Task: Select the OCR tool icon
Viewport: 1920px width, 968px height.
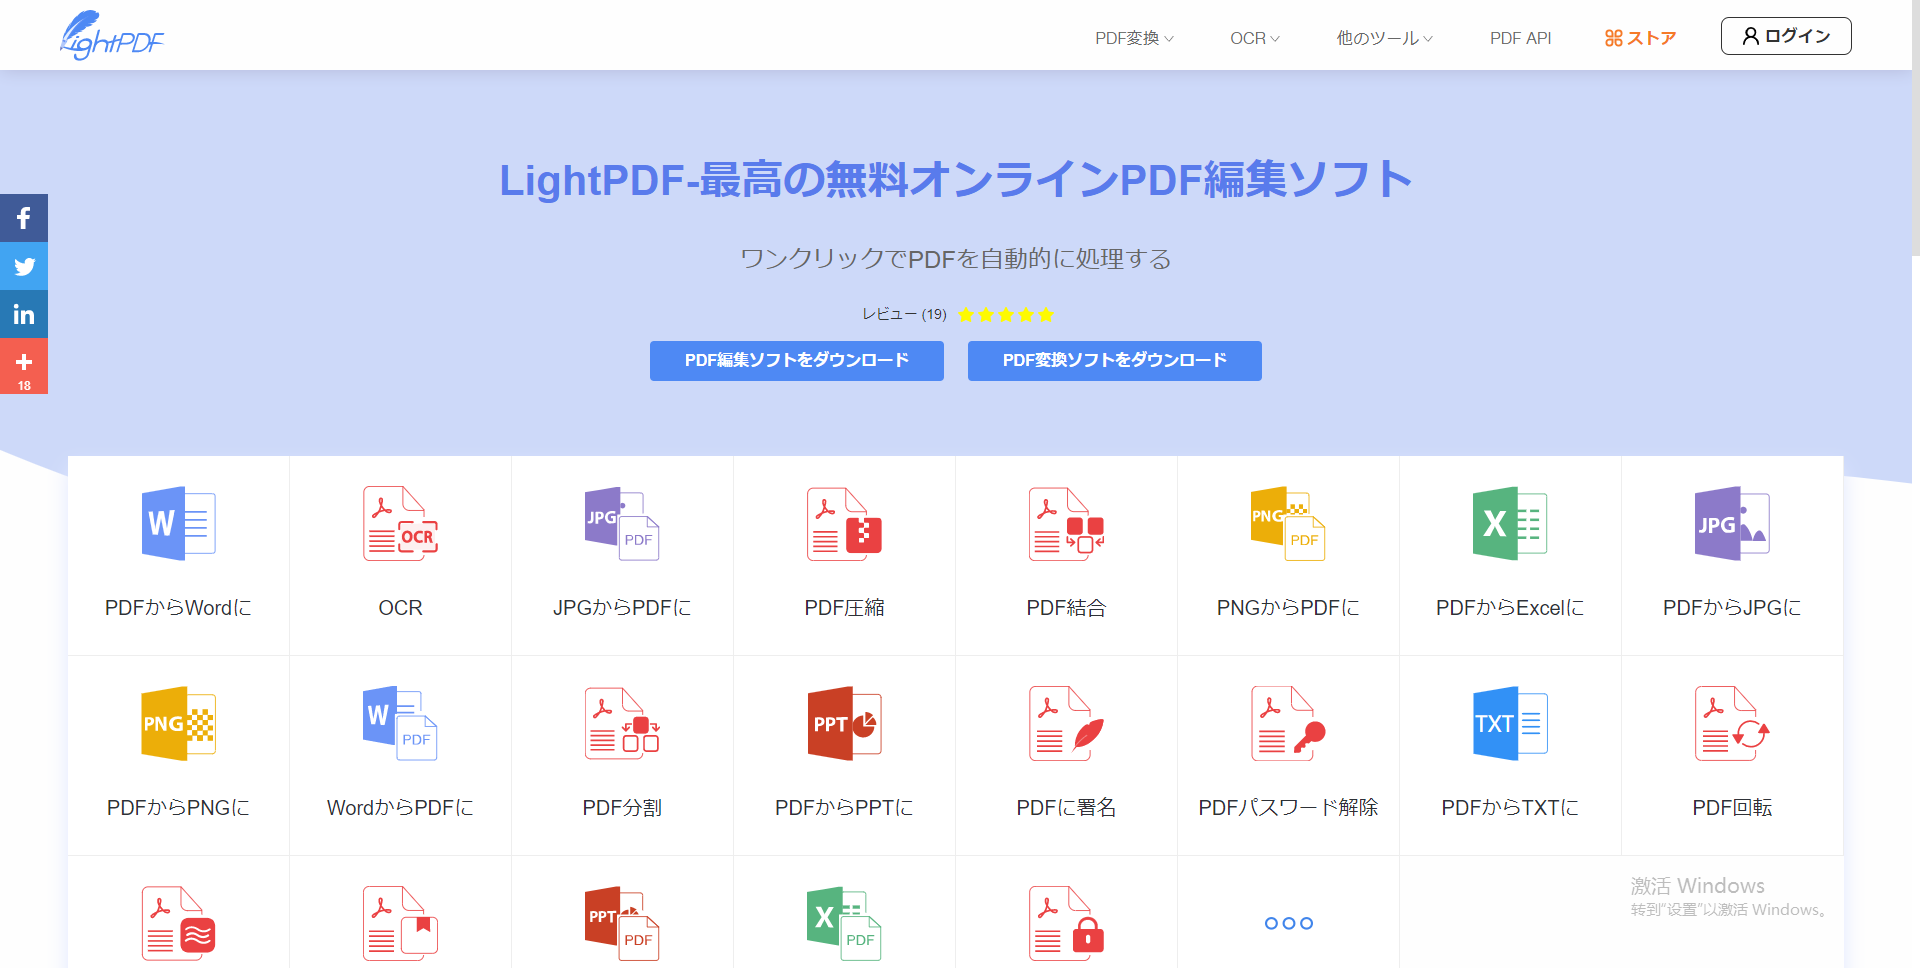Action: 401,523
